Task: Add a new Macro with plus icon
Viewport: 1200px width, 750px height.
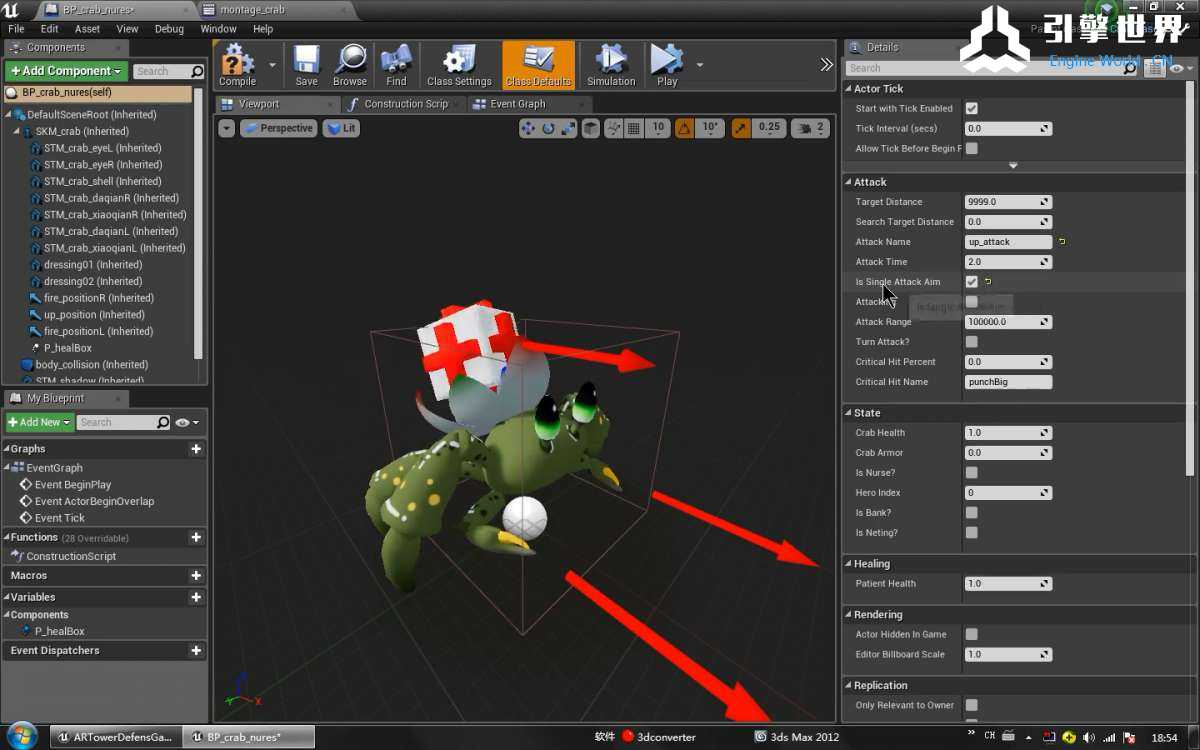Action: coord(196,576)
